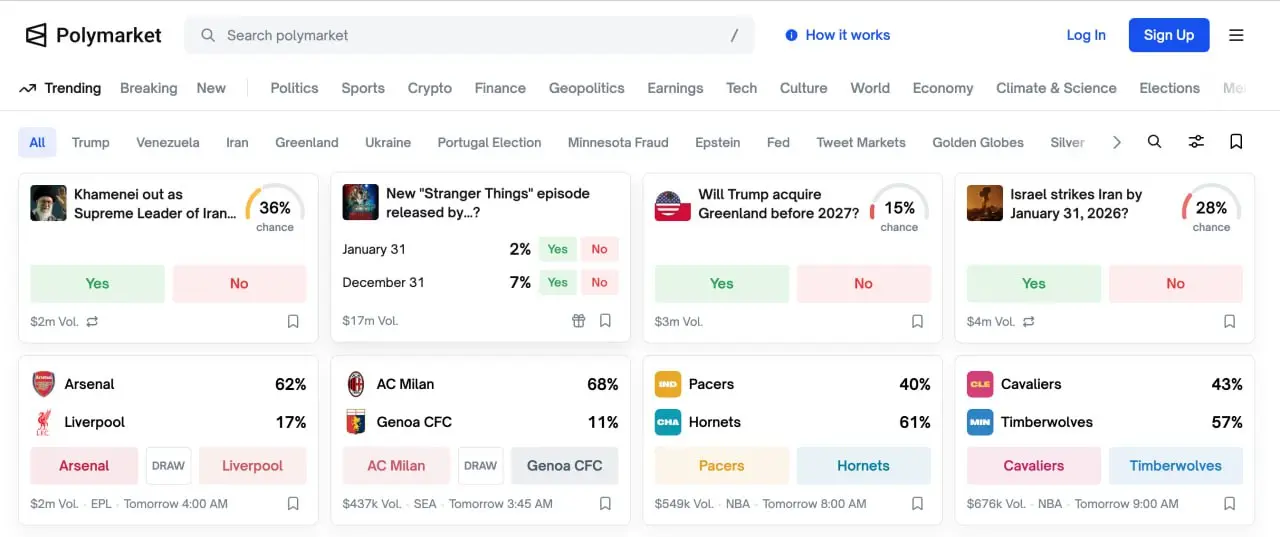Viewport: 1280px width, 537px height.
Task: Open the hamburger menu icon
Action: tap(1236, 35)
